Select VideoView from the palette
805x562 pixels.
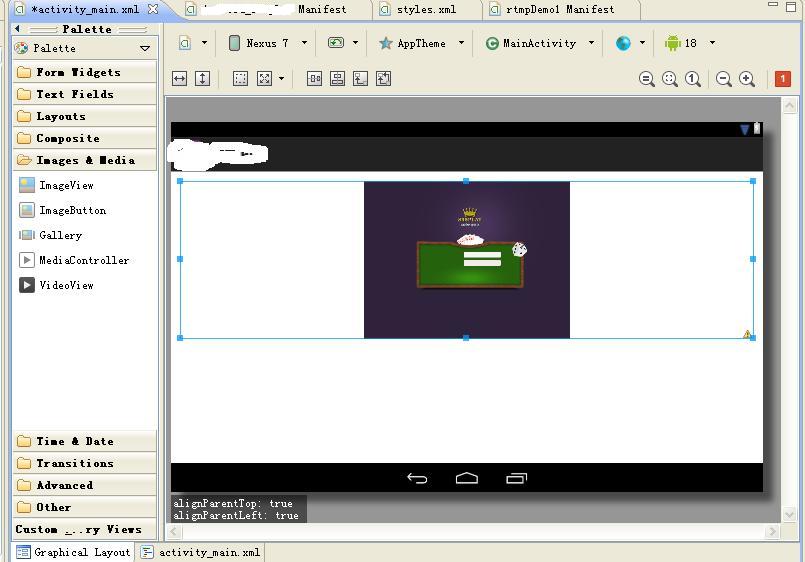click(66, 285)
